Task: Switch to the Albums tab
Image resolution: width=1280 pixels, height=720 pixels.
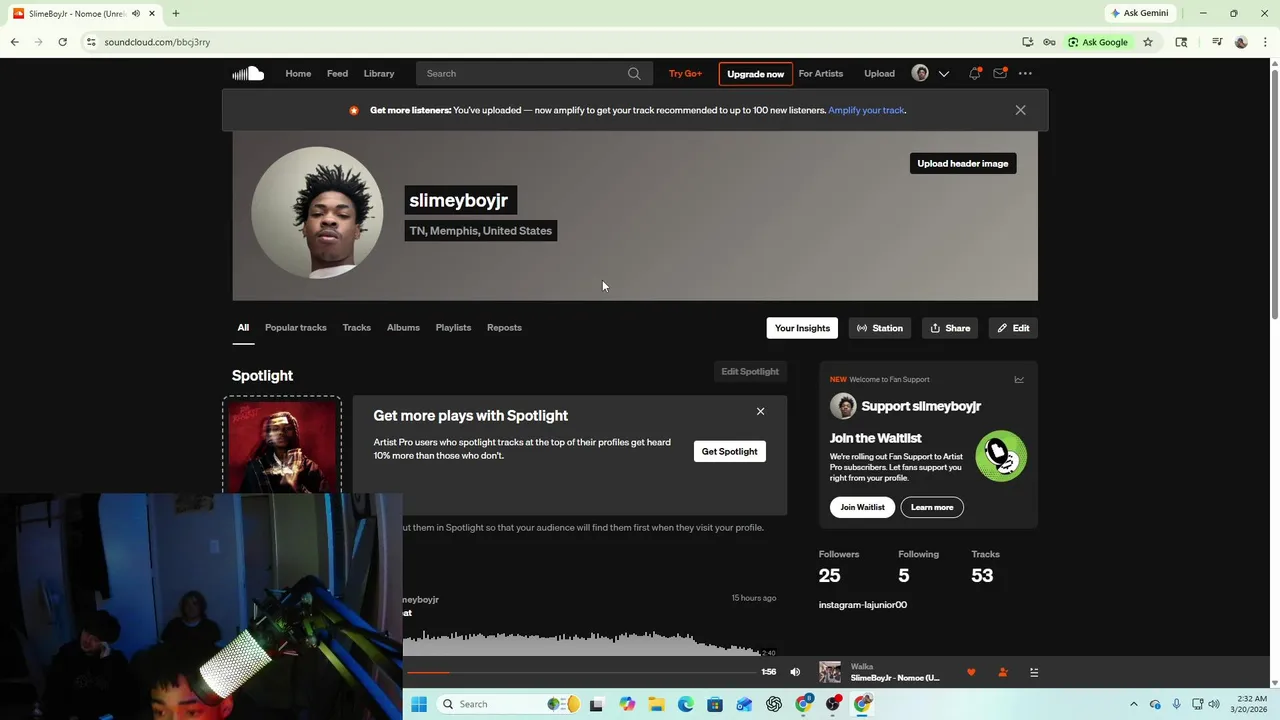Action: pos(403,327)
